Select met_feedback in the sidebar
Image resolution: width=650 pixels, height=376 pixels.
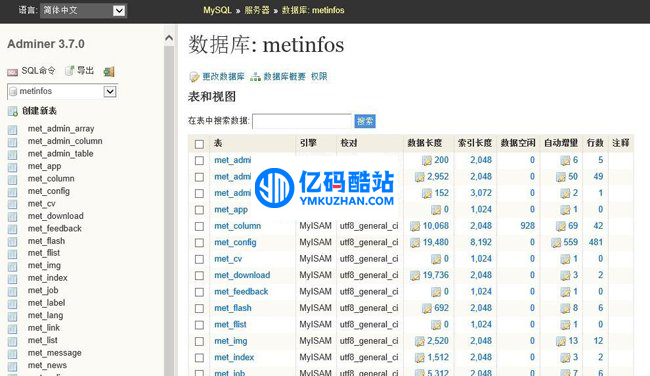pyautogui.click(x=55, y=228)
